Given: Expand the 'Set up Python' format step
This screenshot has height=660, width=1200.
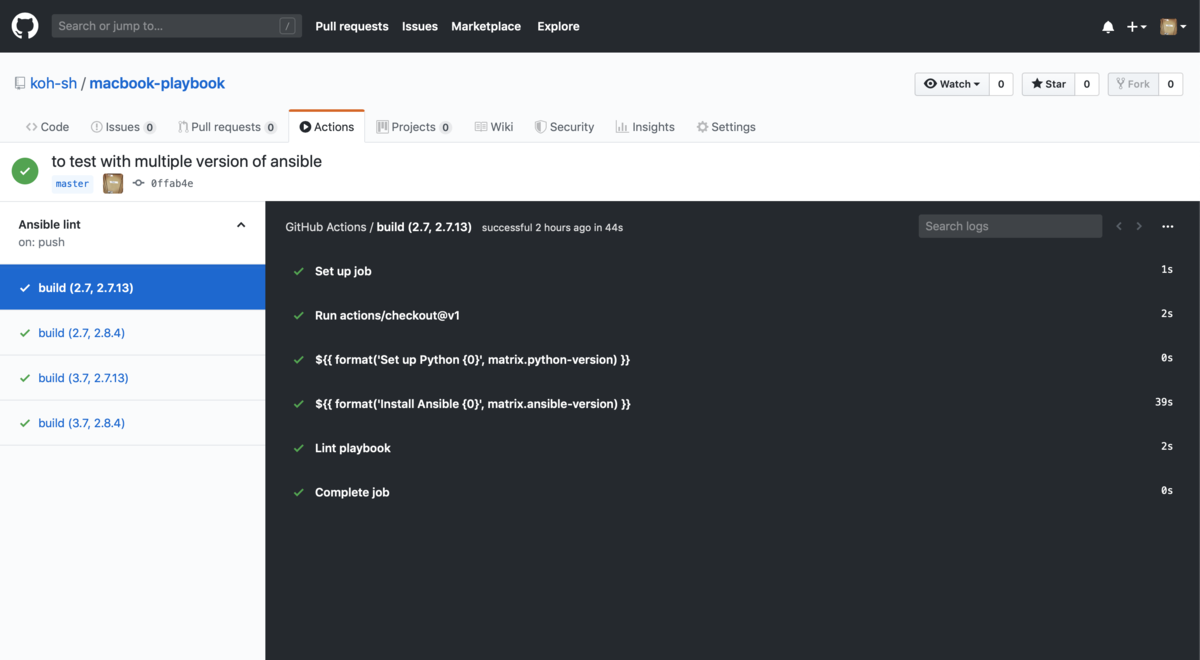Looking at the screenshot, I should (732, 359).
